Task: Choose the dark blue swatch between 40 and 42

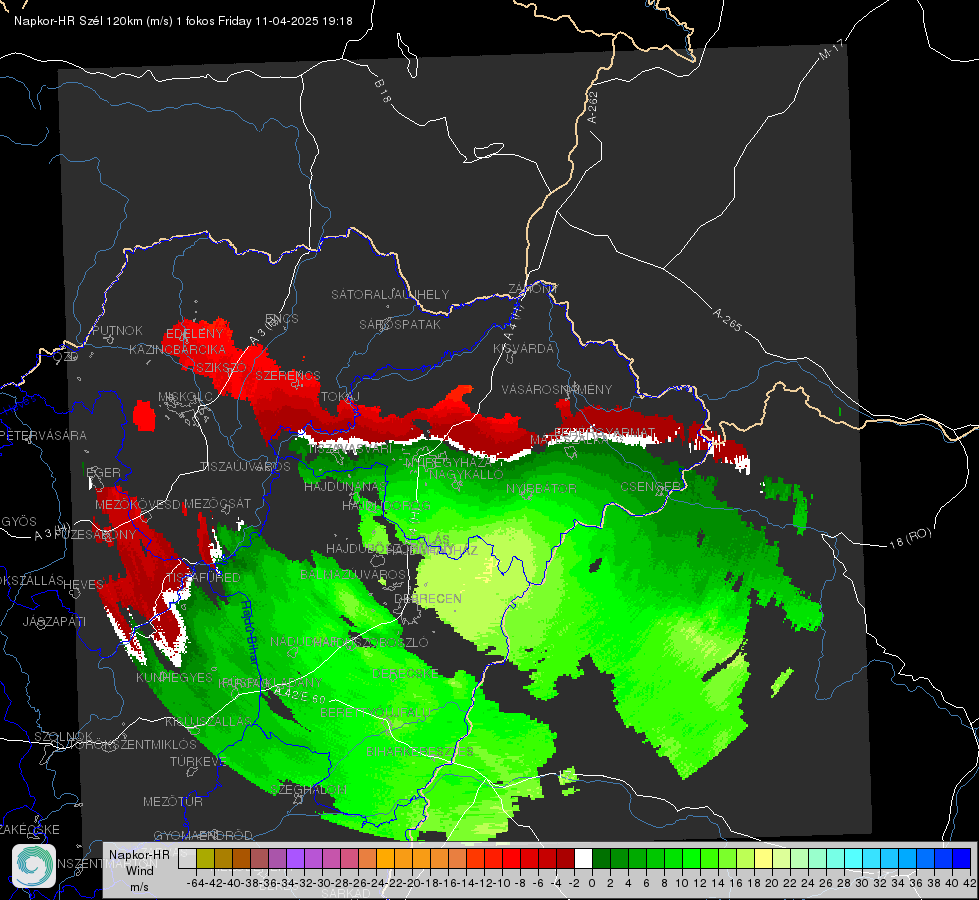Action: click(x=961, y=858)
